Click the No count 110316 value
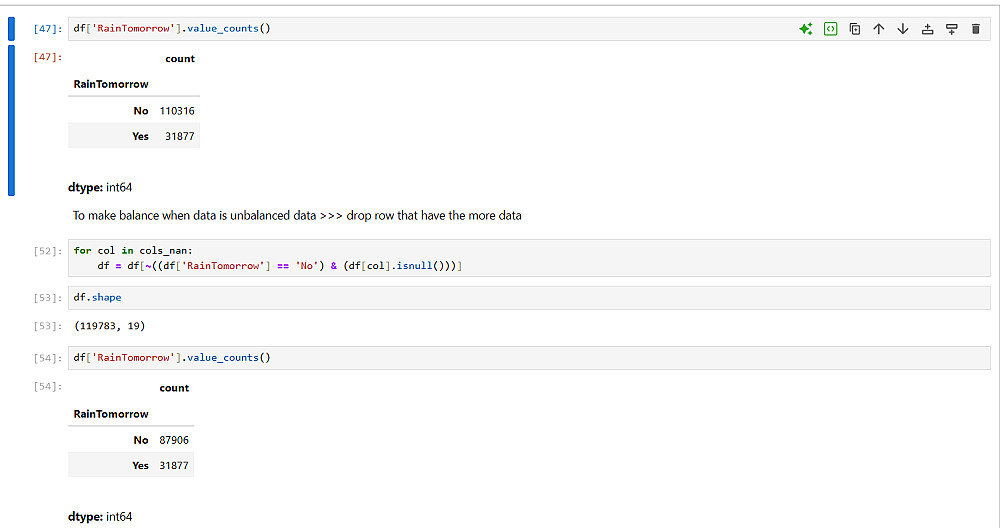This screenshot has height=528, width=1000. (x=177, y=111)
